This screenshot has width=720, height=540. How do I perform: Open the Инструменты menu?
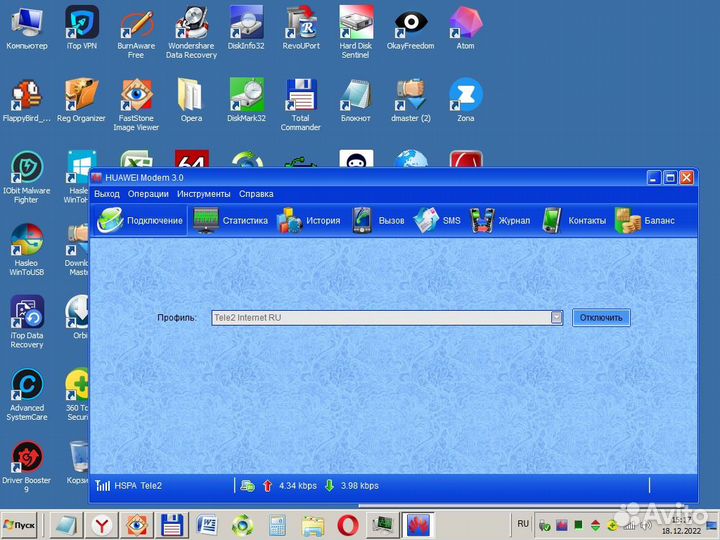click(204, 194)
